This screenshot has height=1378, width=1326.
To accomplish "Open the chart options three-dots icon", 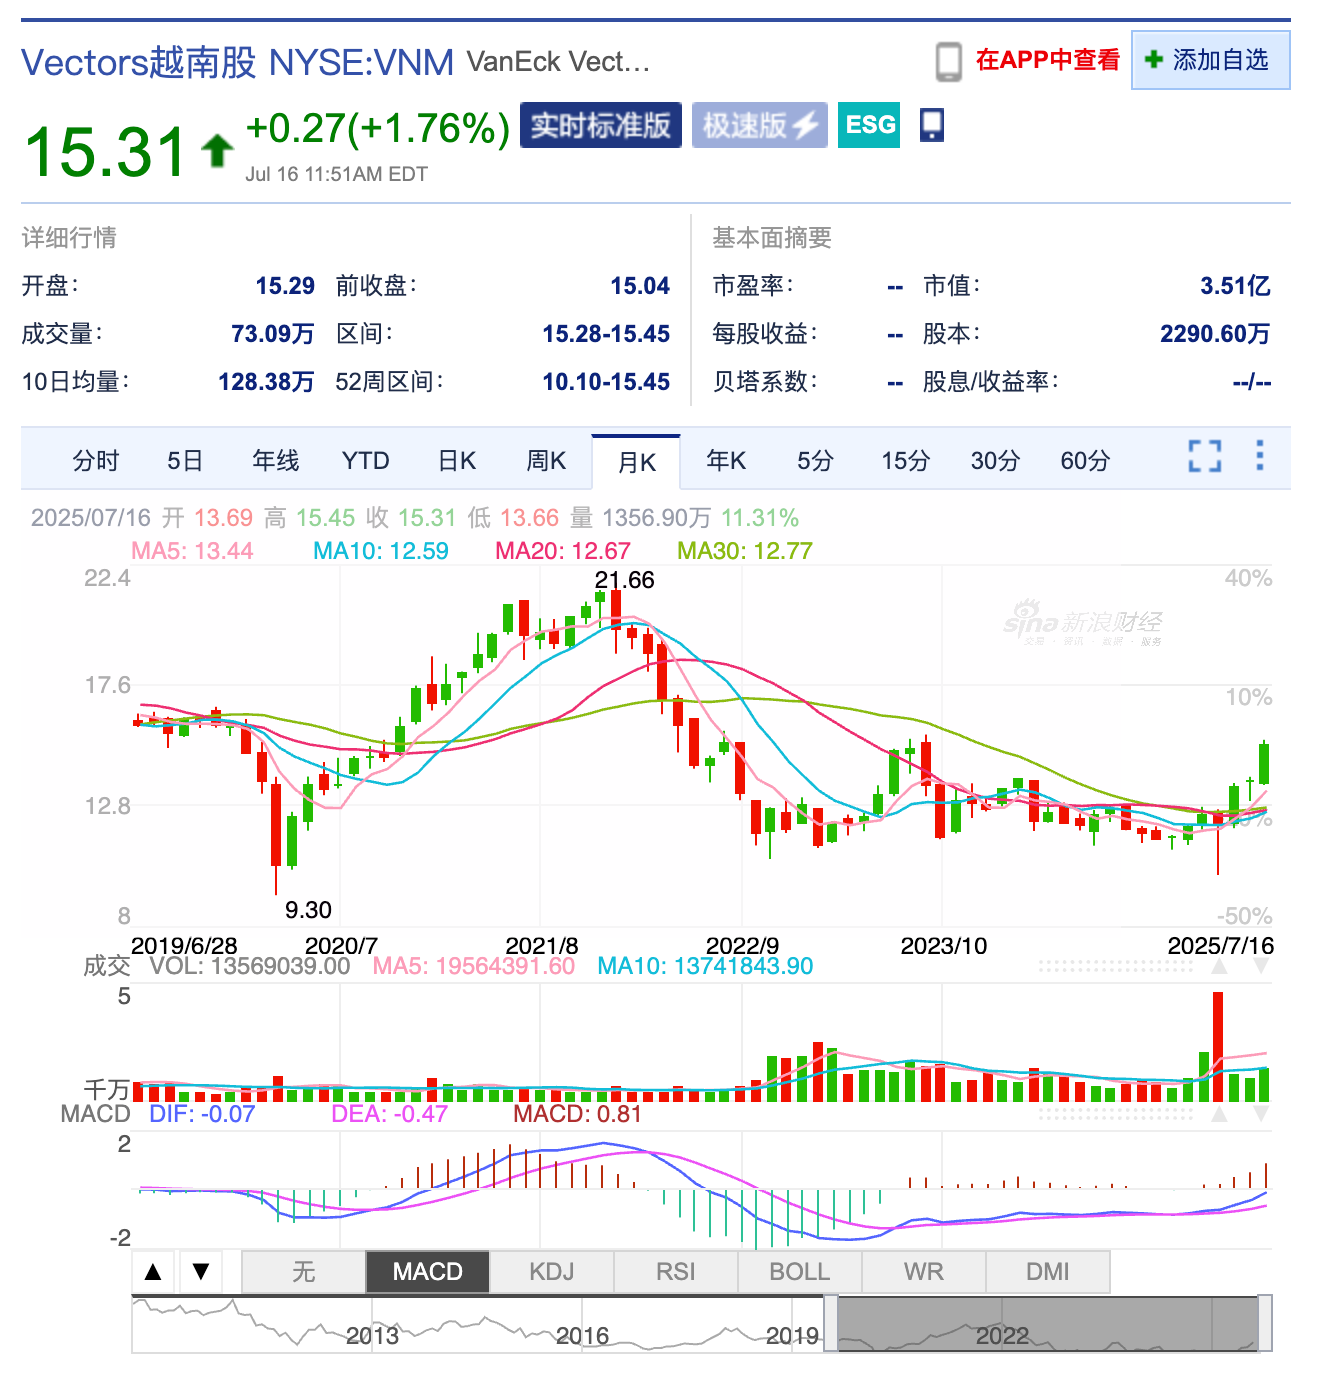I will pyautogui.click(x=1260, y=457).
